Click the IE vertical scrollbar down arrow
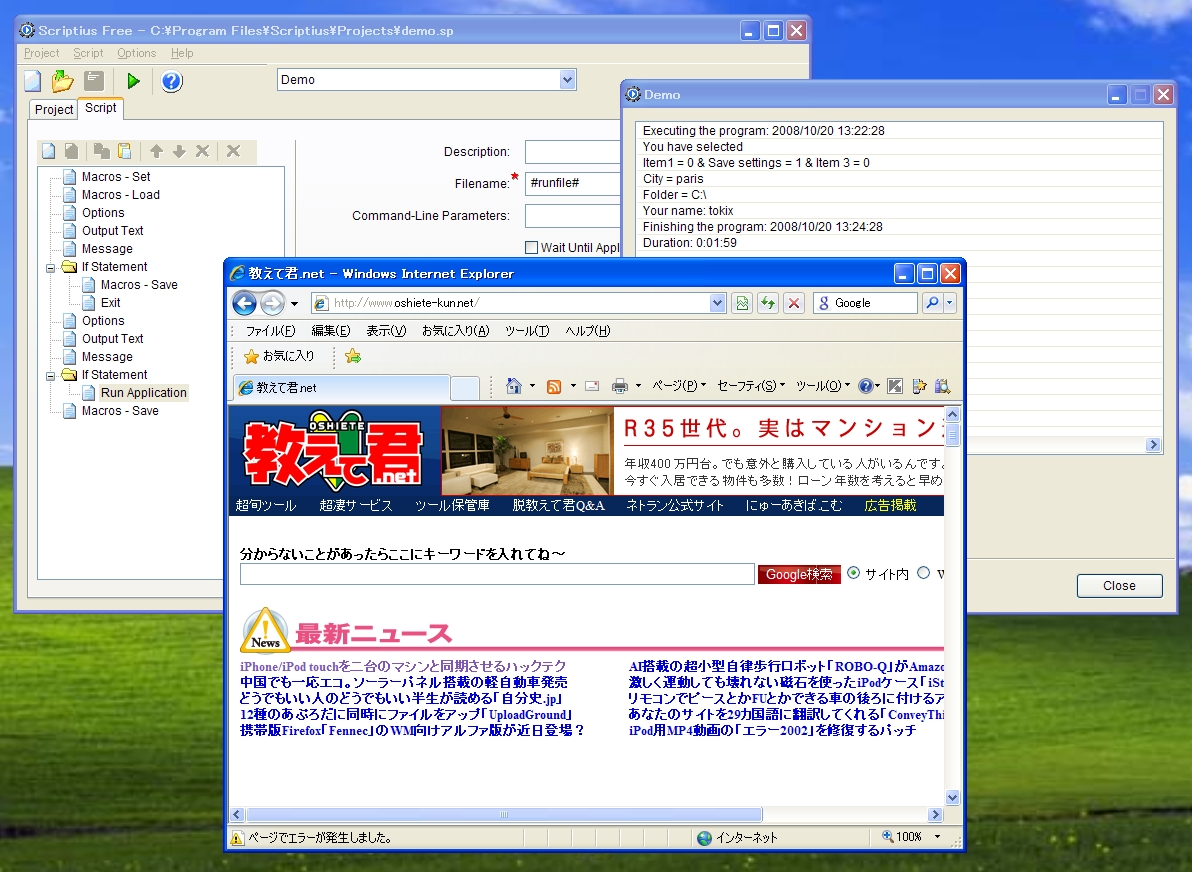This screenshot has width=1192, height=872. click(x=953, y=797)
